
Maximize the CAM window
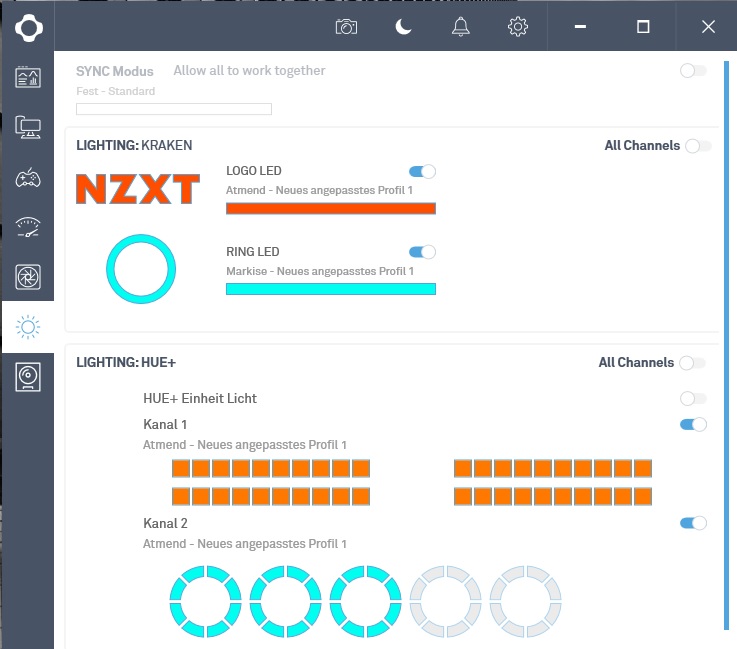click(643, 27)
